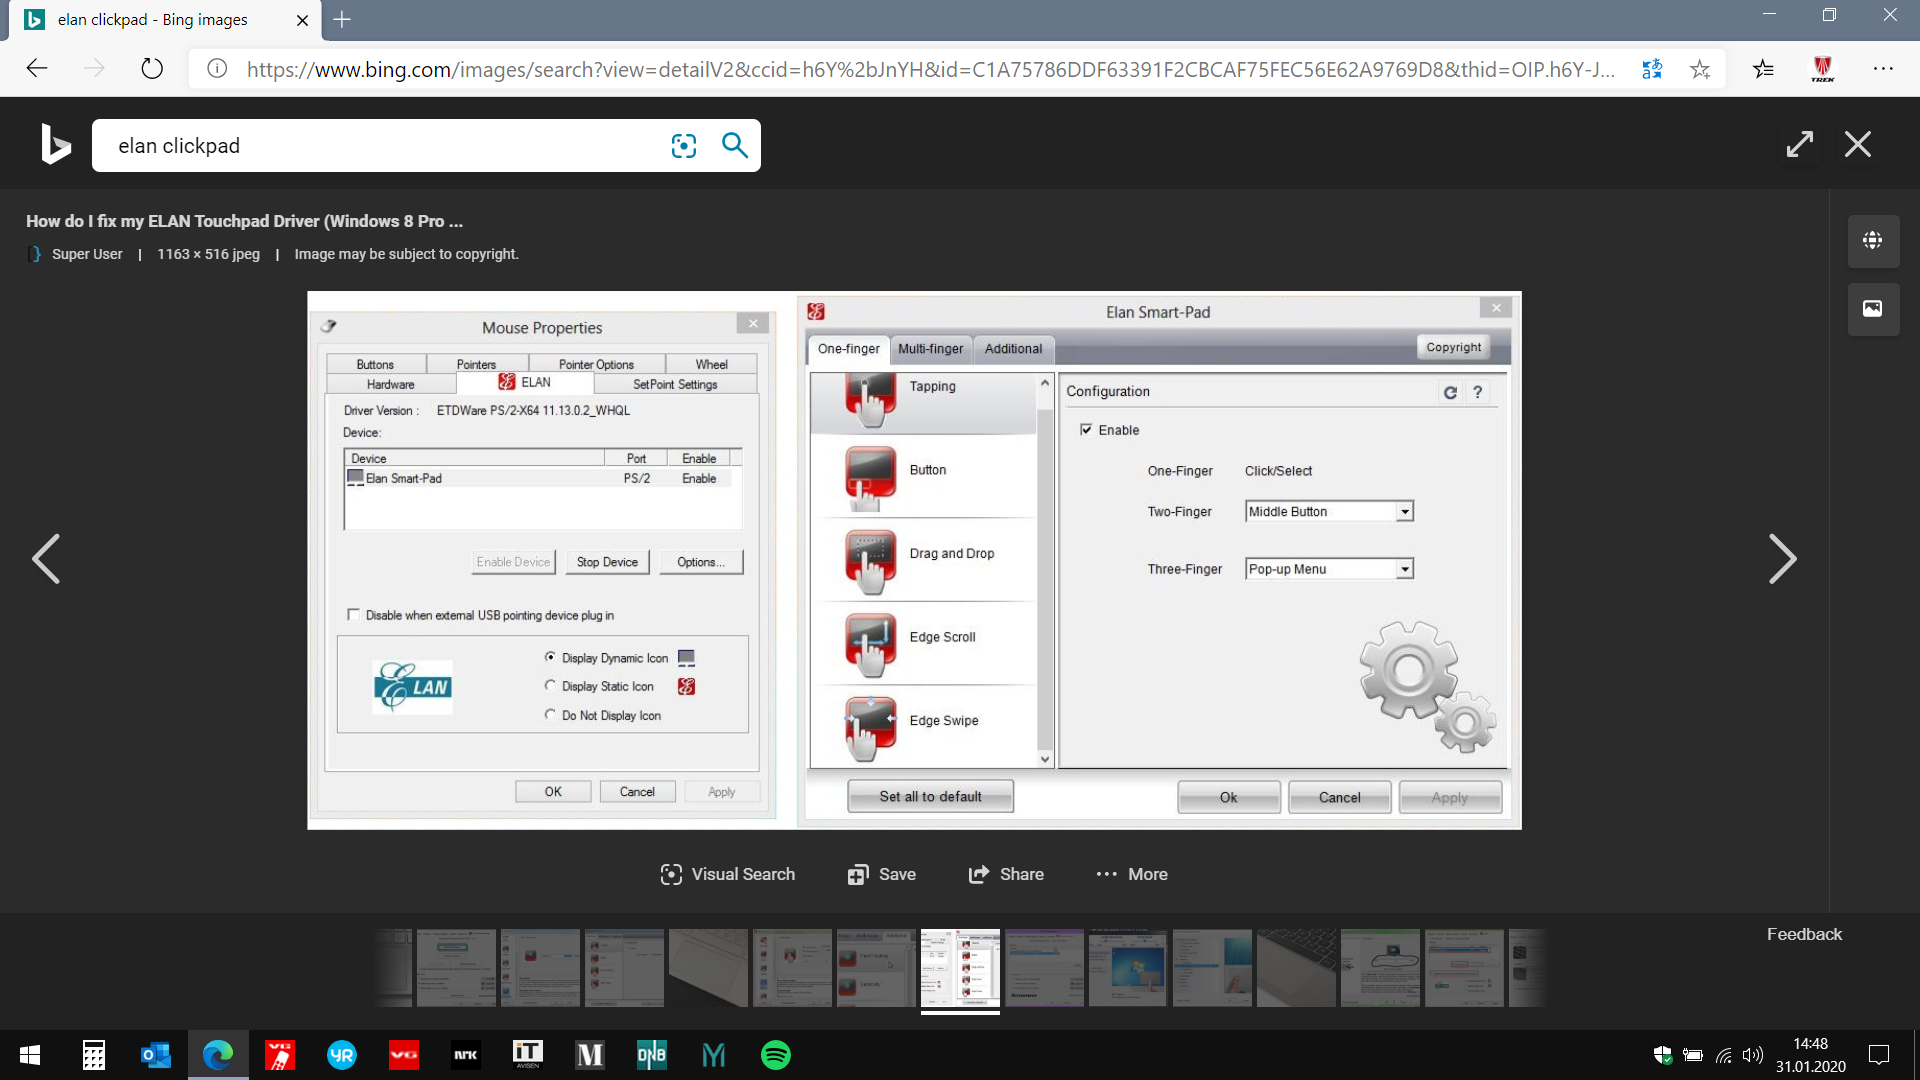Screen dimensions: 1920x1080
Task: Check Disable when external USB pointing device plug in
Action: pyautogui.click(x=353, y=615)
